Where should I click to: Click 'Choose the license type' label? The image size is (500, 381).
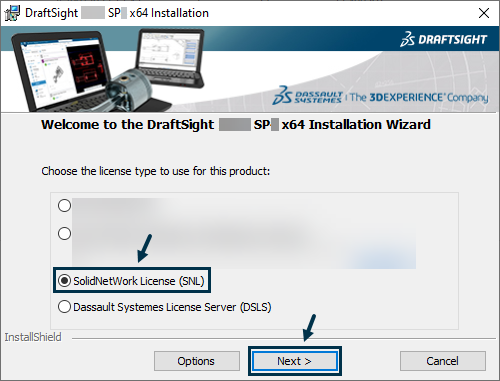coord(156,171)
